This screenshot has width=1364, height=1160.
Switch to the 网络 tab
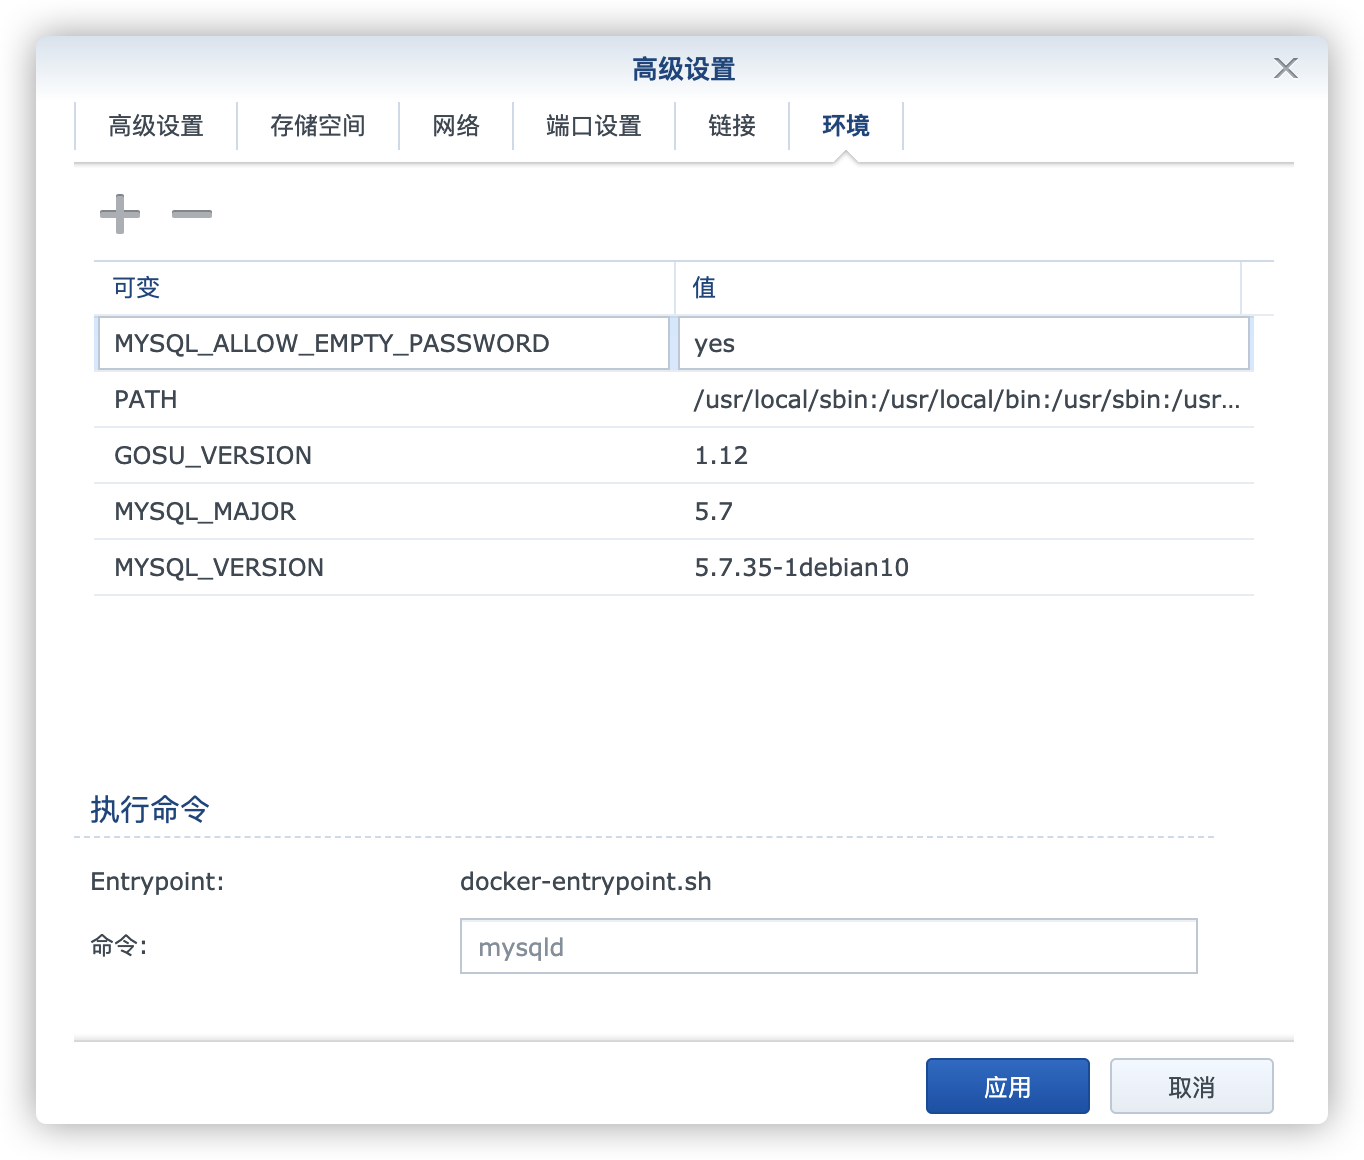point(456,126)
